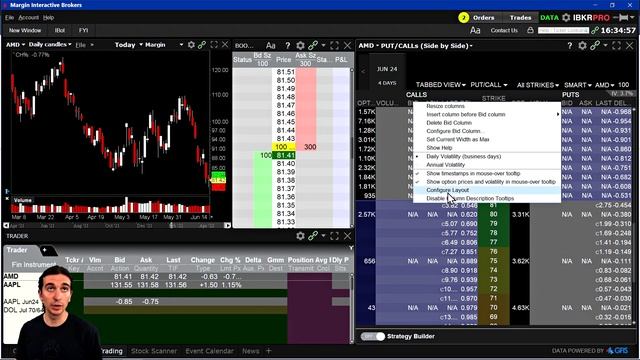Choose Configure Layout in context menu

tap(447, 190)
